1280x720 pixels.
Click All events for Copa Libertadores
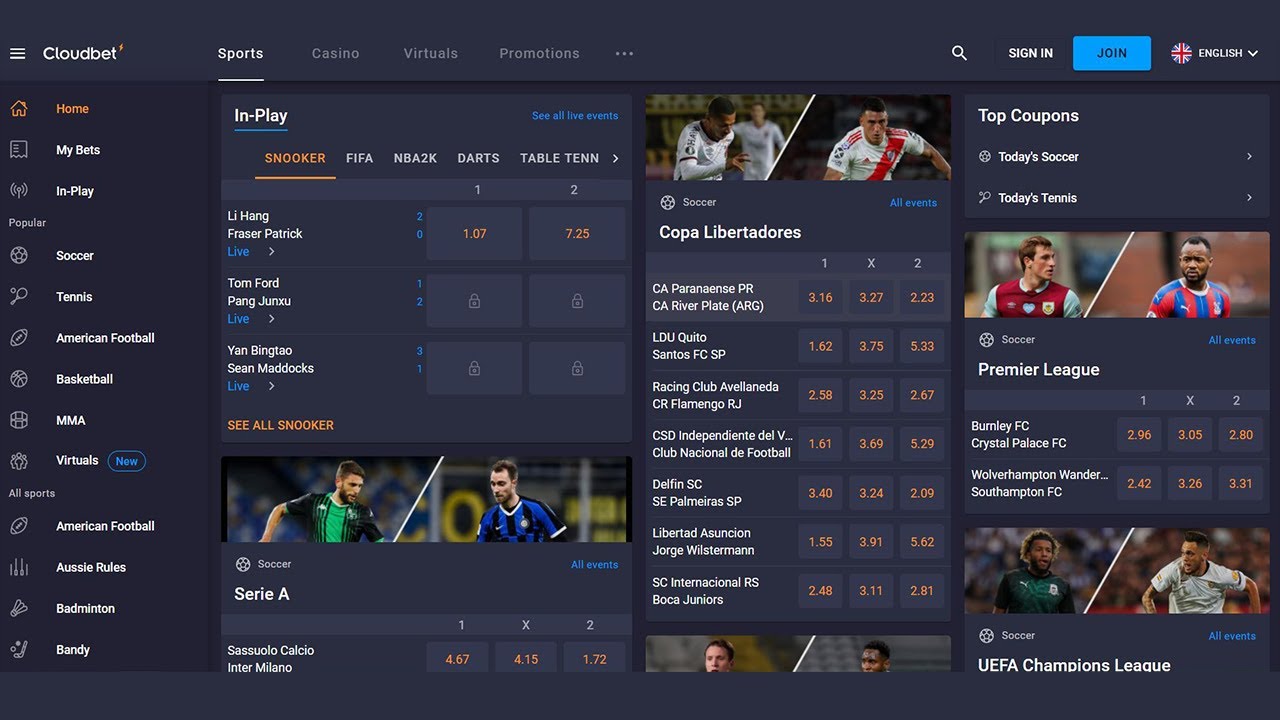[913, 203]
